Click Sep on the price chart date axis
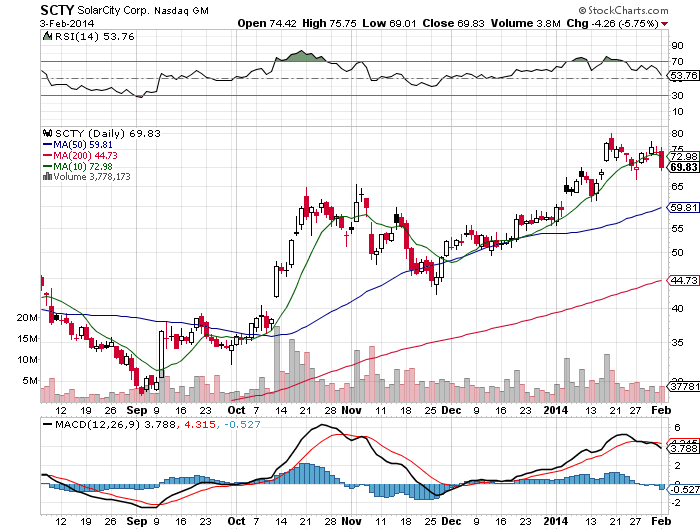The image size is (700, 530). [137, 410]
